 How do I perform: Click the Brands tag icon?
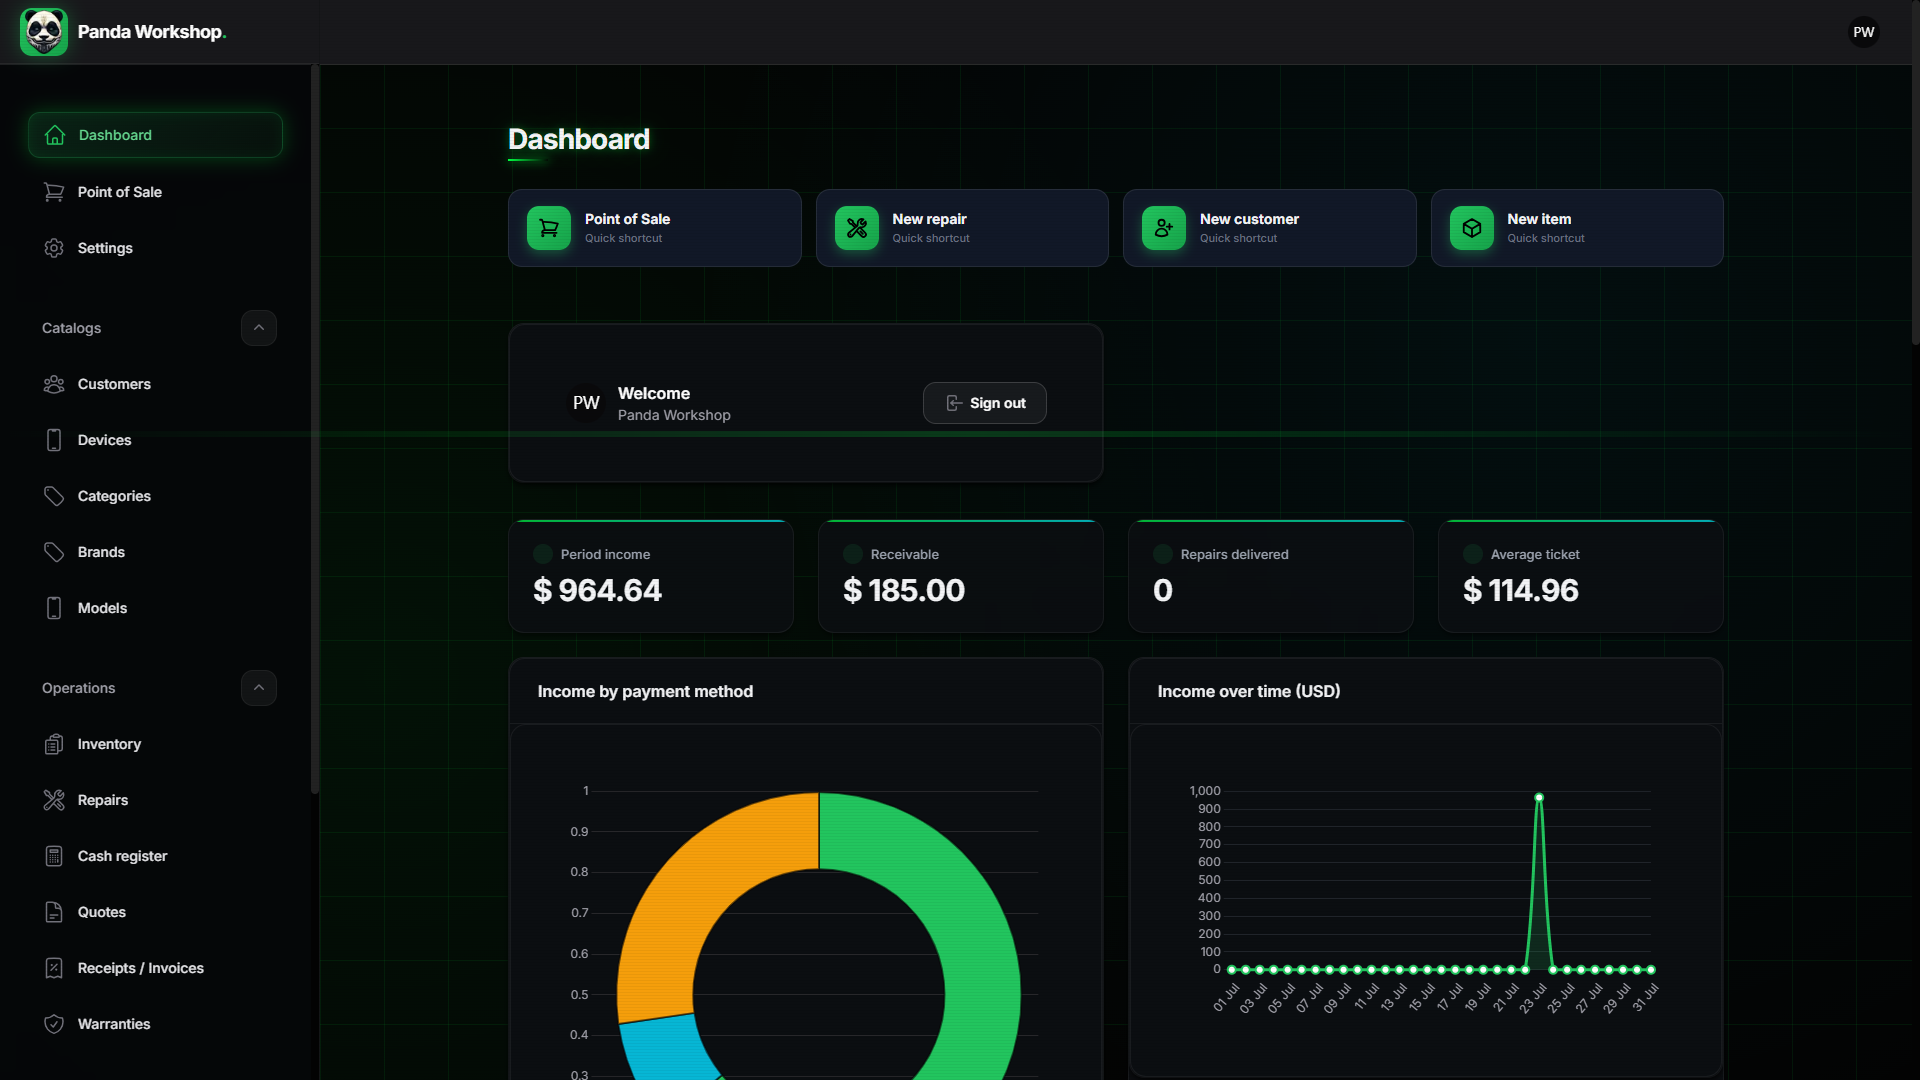coord(54,552)
